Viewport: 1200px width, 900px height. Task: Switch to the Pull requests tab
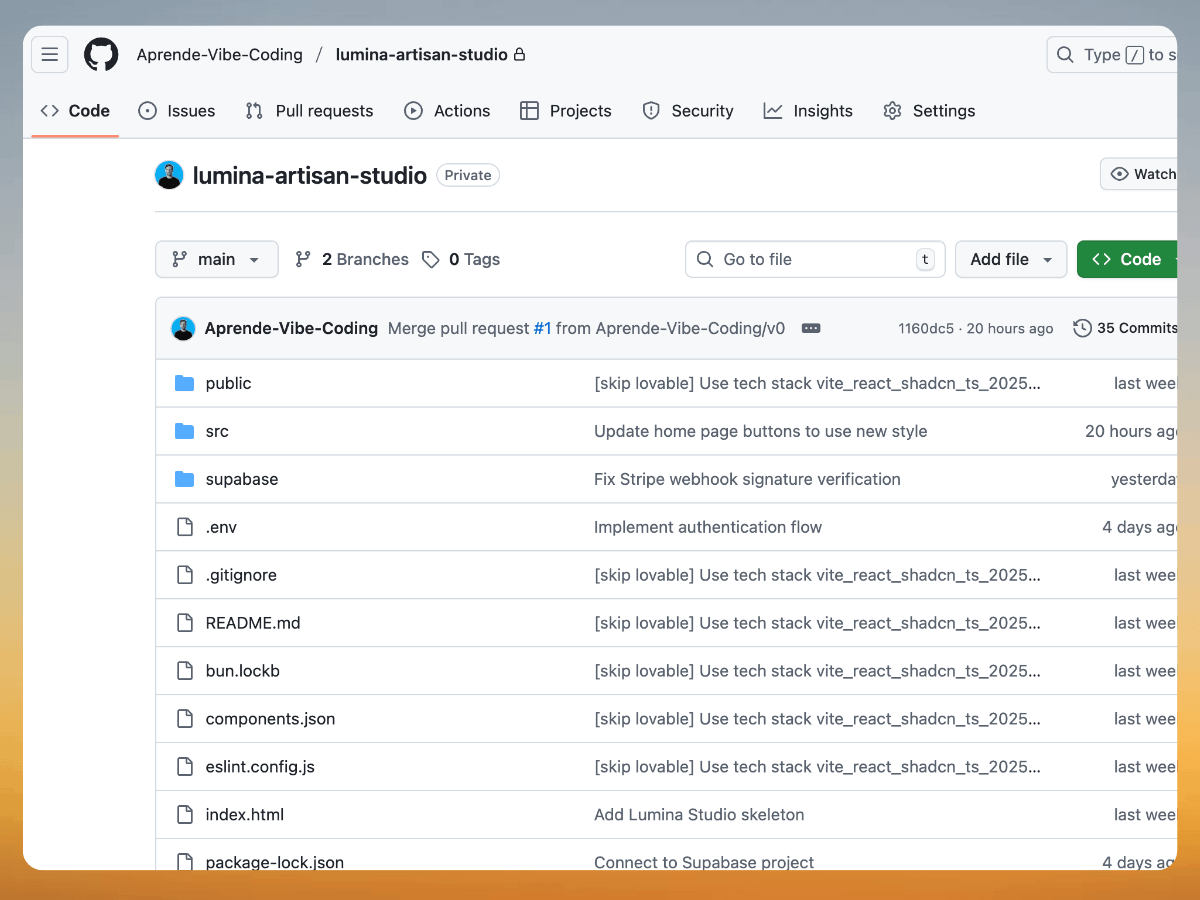coord(310,111)
